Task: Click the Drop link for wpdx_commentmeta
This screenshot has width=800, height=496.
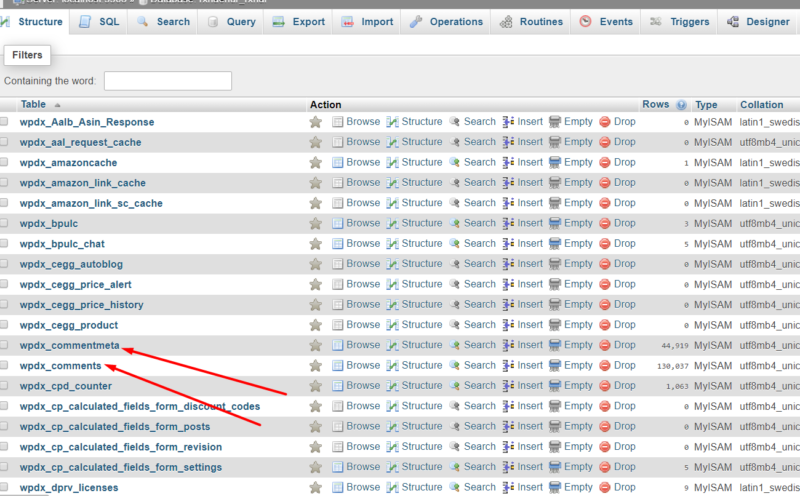Action: tap(624, 345)
